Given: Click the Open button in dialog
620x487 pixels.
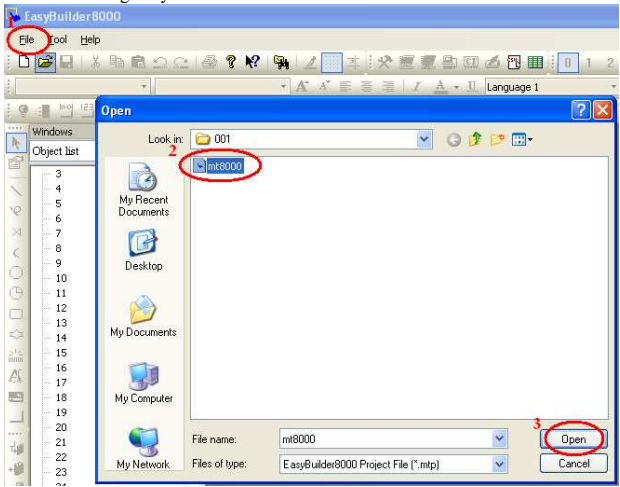Looking at the screenshot, I should tap(574, 439).
